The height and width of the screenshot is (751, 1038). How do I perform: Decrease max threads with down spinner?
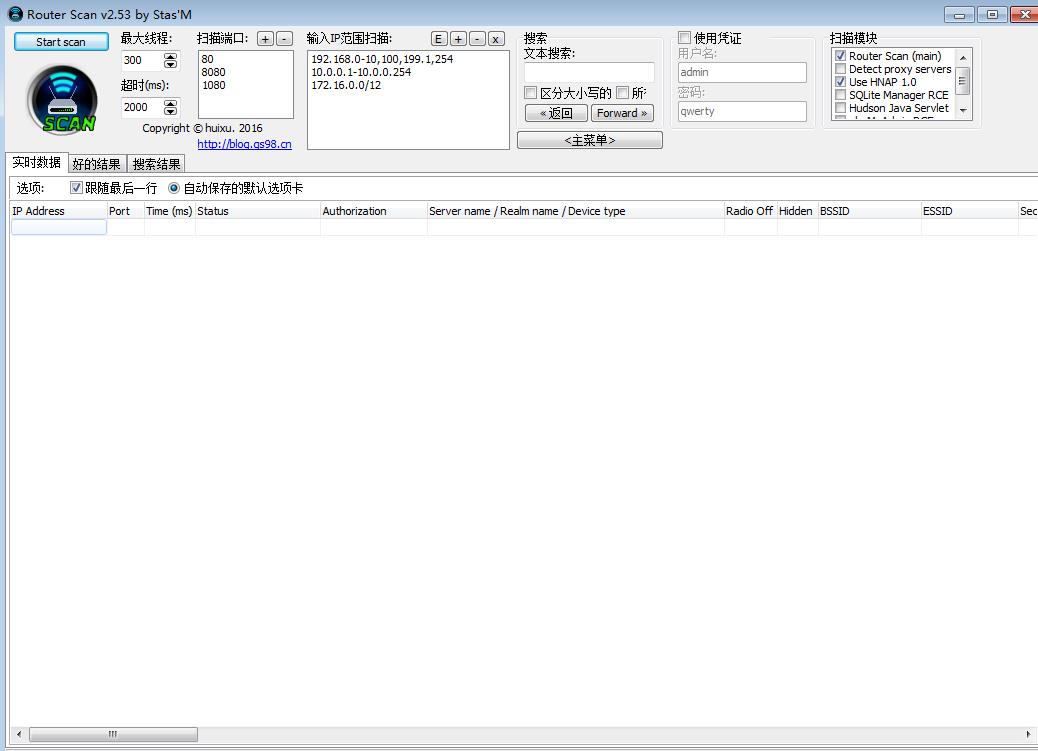tap(171, 64)
